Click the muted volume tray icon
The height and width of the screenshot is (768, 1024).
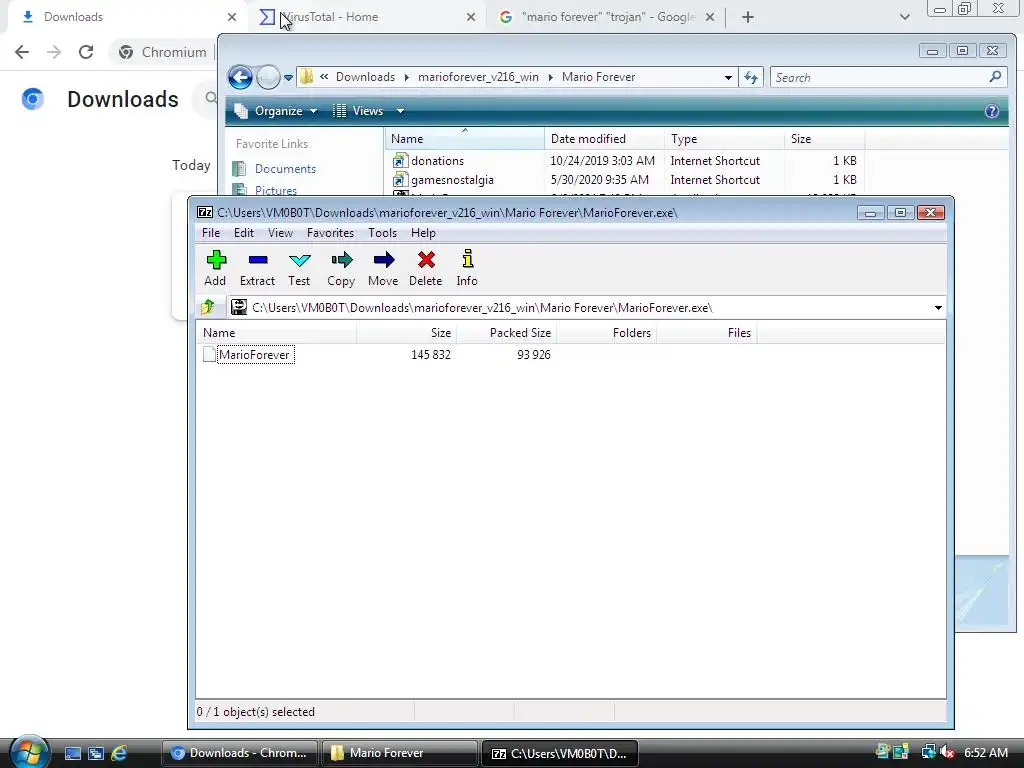click(947, 752)
